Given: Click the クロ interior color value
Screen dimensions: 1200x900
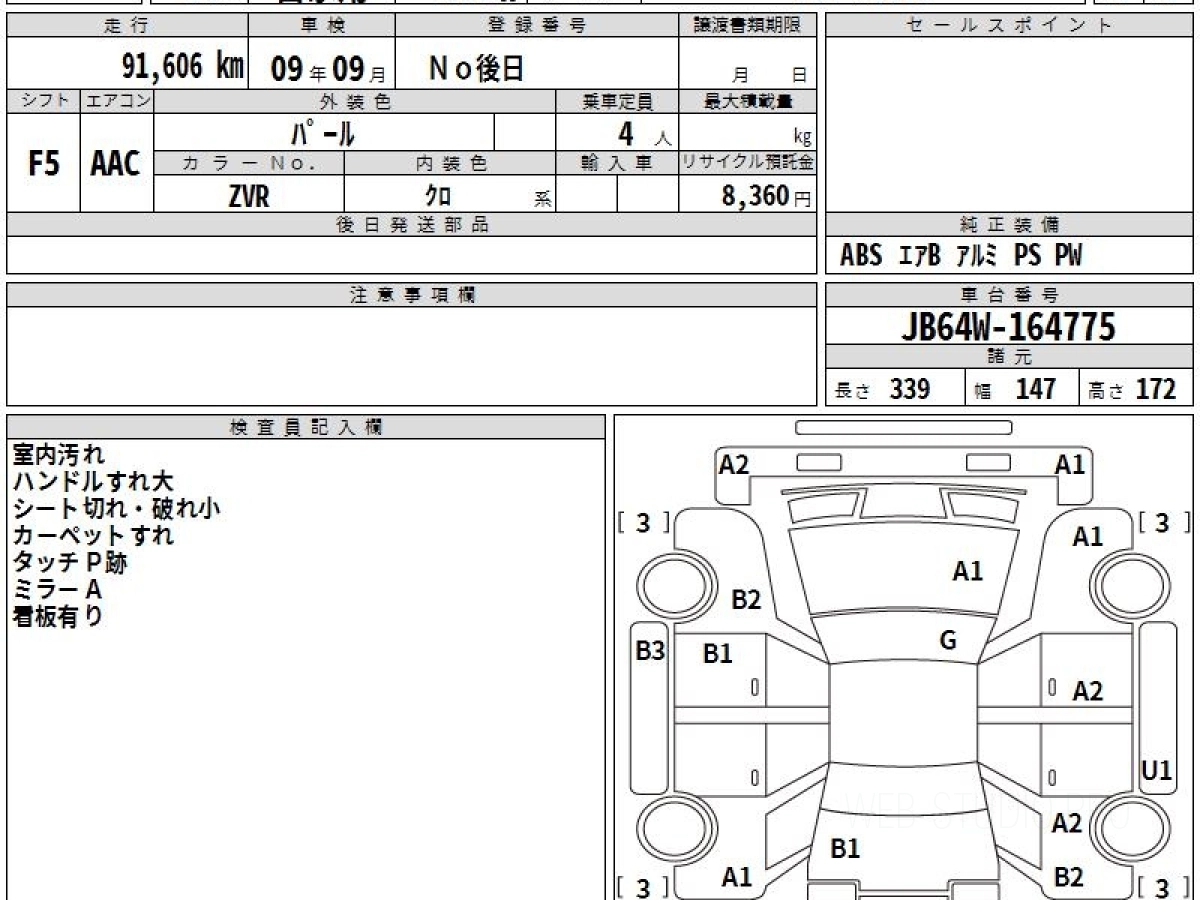Looking at the screenshot, I should 438,196.
